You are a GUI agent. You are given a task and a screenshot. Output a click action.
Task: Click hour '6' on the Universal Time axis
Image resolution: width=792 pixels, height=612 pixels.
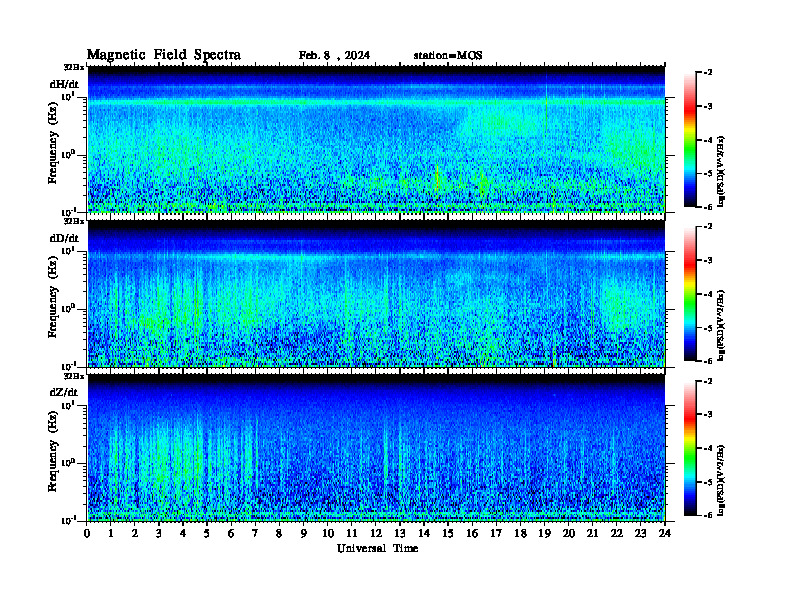pyautogui.click(x=231, y=533)
